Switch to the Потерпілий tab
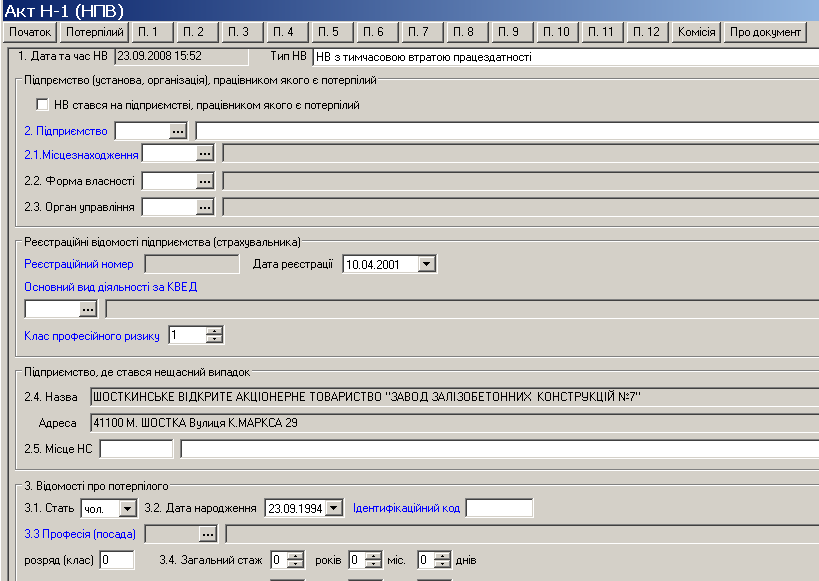 pos(95,32)
